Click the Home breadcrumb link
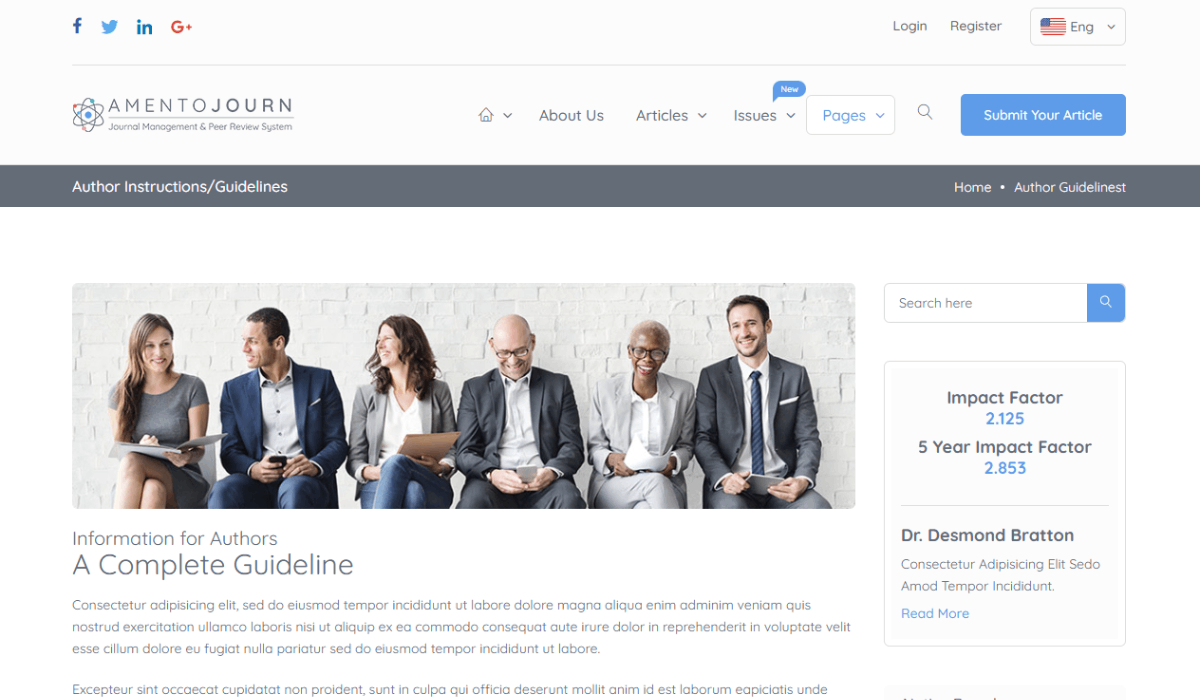 pyautogui.click(x=972, y=187)
